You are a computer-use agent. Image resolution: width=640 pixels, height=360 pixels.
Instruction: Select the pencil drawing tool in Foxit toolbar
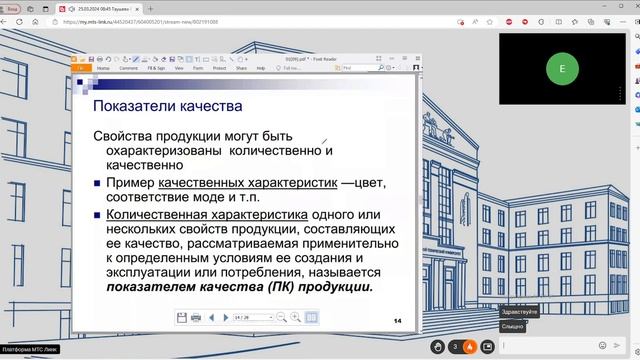click(136, 60)
